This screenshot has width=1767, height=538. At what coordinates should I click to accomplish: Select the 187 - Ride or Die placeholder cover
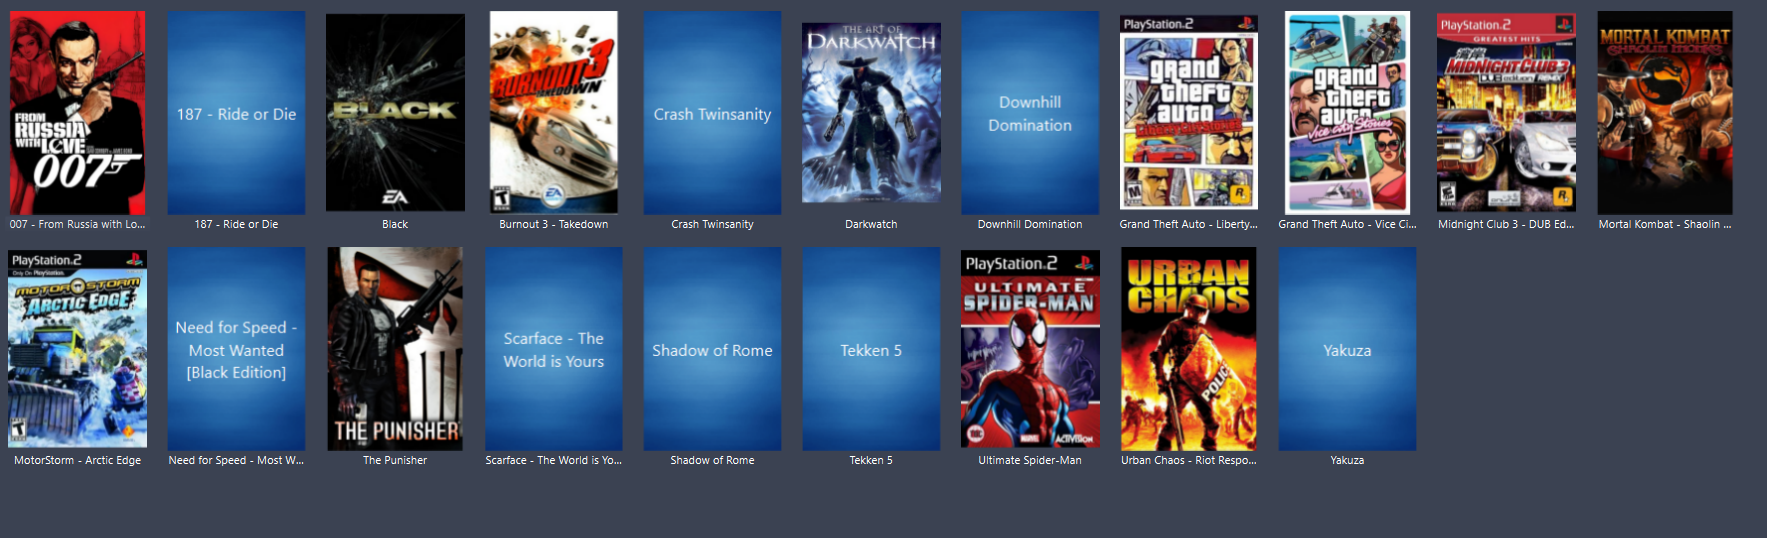point(236,113)
